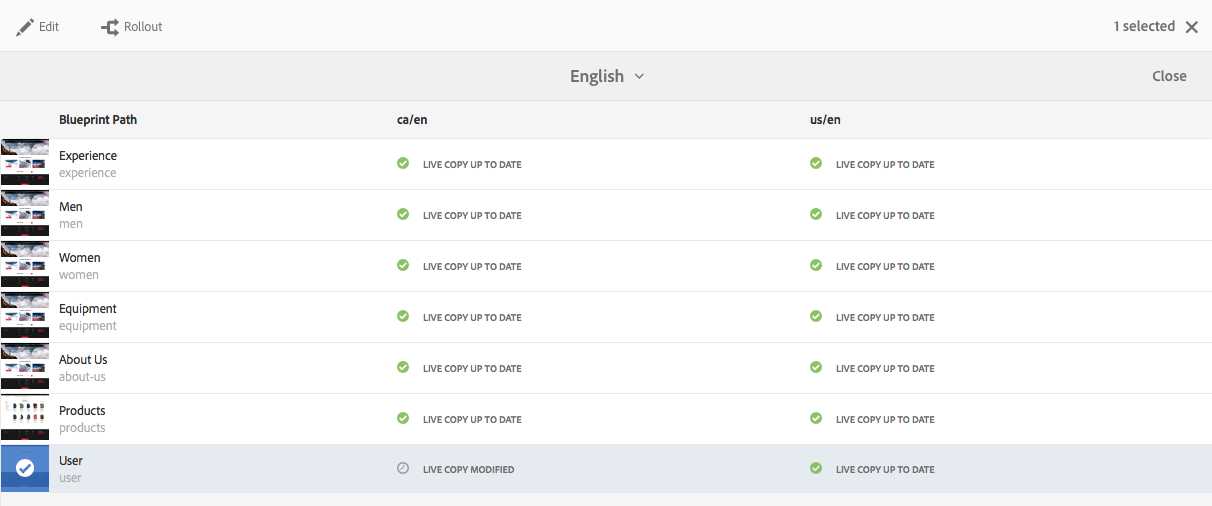Click the Blueprint Path column header
Image resolution: width=1212 pixels, height=506 pixels.
(98, 120)
